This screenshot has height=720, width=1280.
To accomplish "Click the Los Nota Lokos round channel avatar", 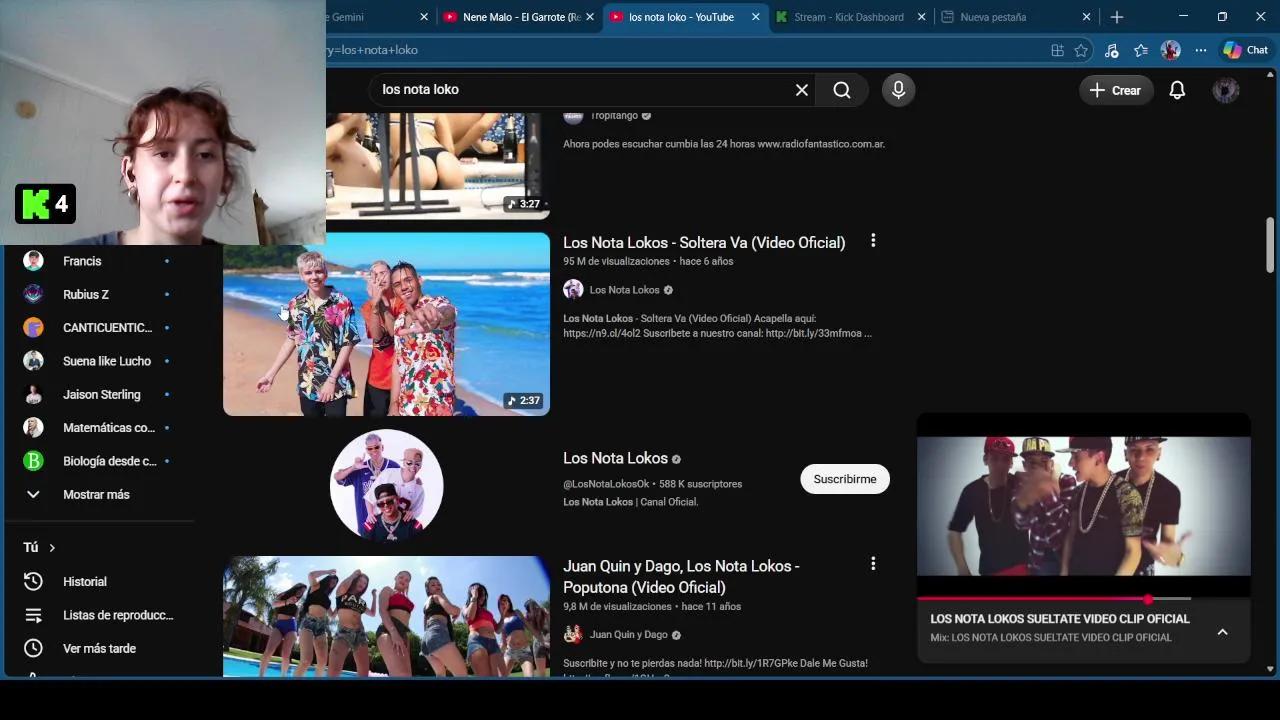I will pos(387,485).
